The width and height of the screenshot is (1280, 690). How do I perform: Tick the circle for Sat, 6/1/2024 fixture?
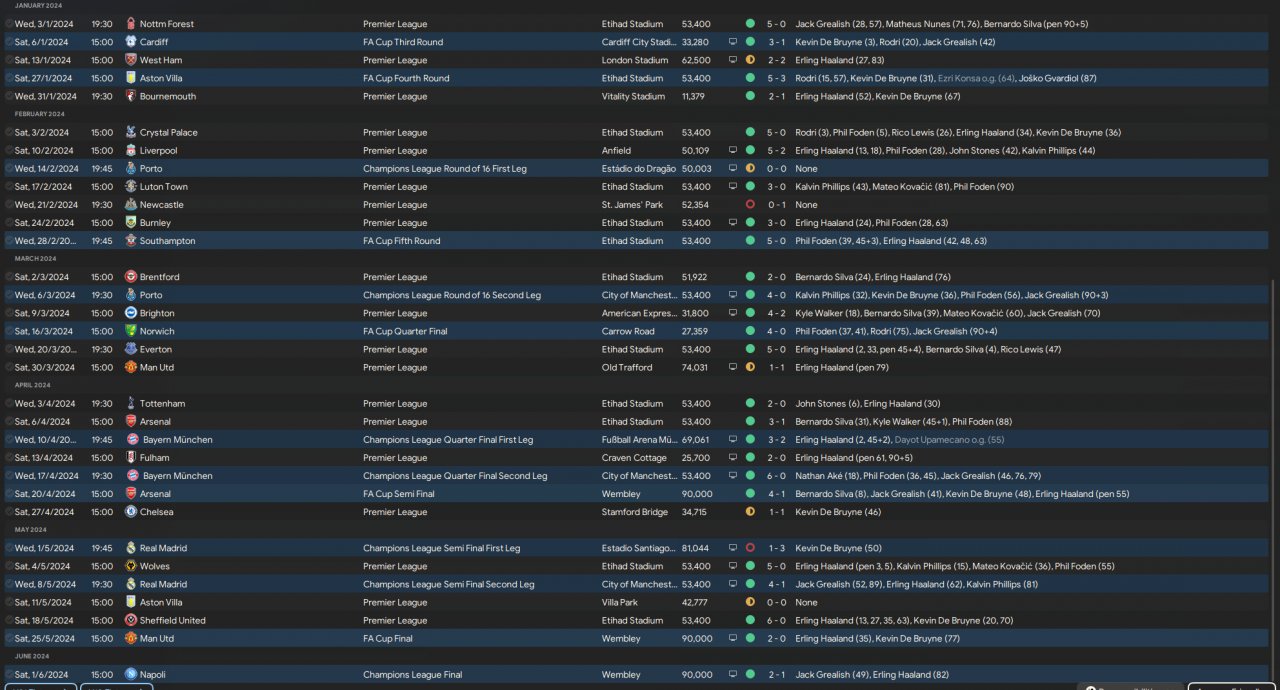coord(9,42)
